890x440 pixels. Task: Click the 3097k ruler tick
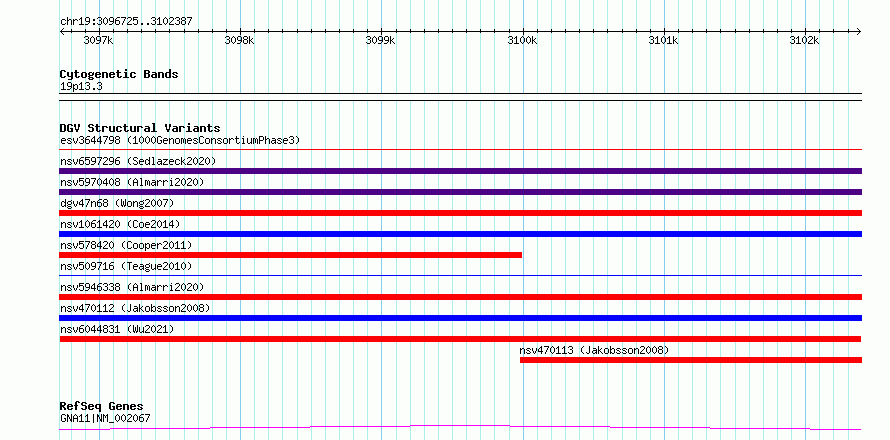tap(99, 41)
